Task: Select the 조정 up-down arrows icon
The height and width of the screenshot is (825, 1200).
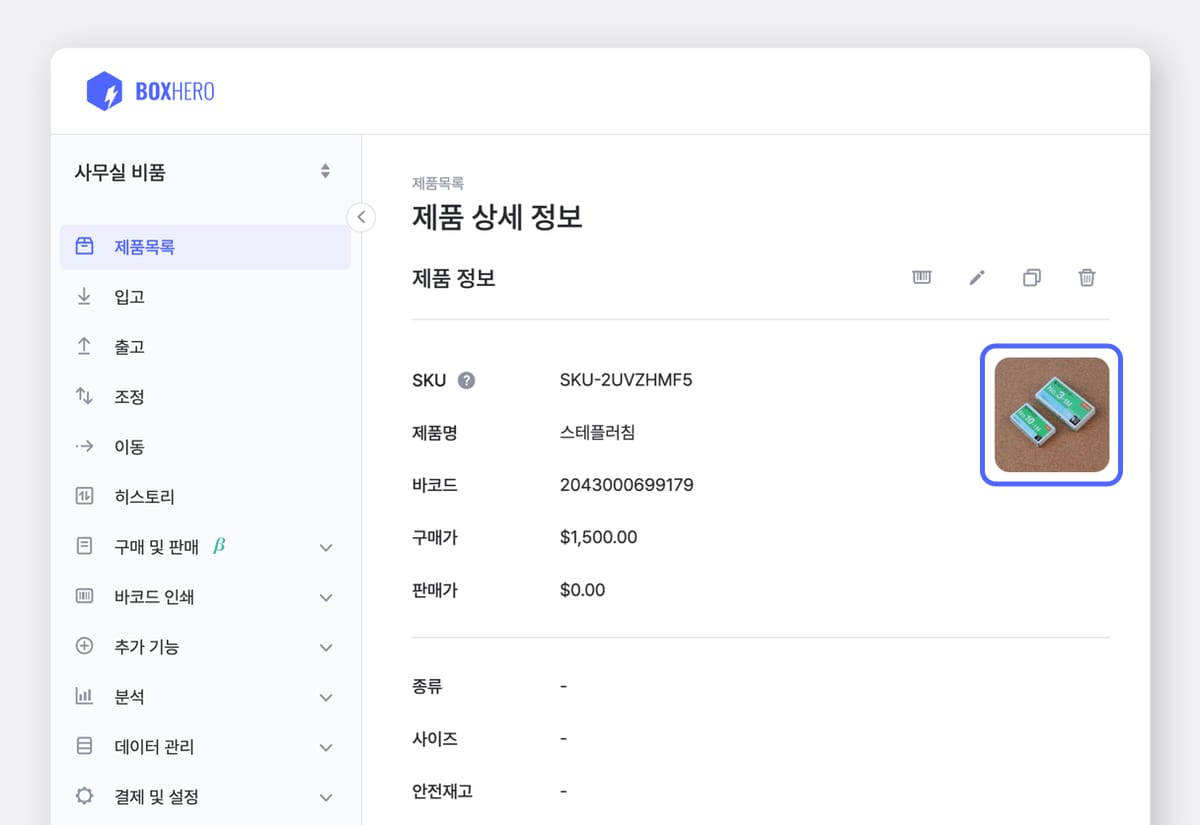Action: [x=84, y=396]
